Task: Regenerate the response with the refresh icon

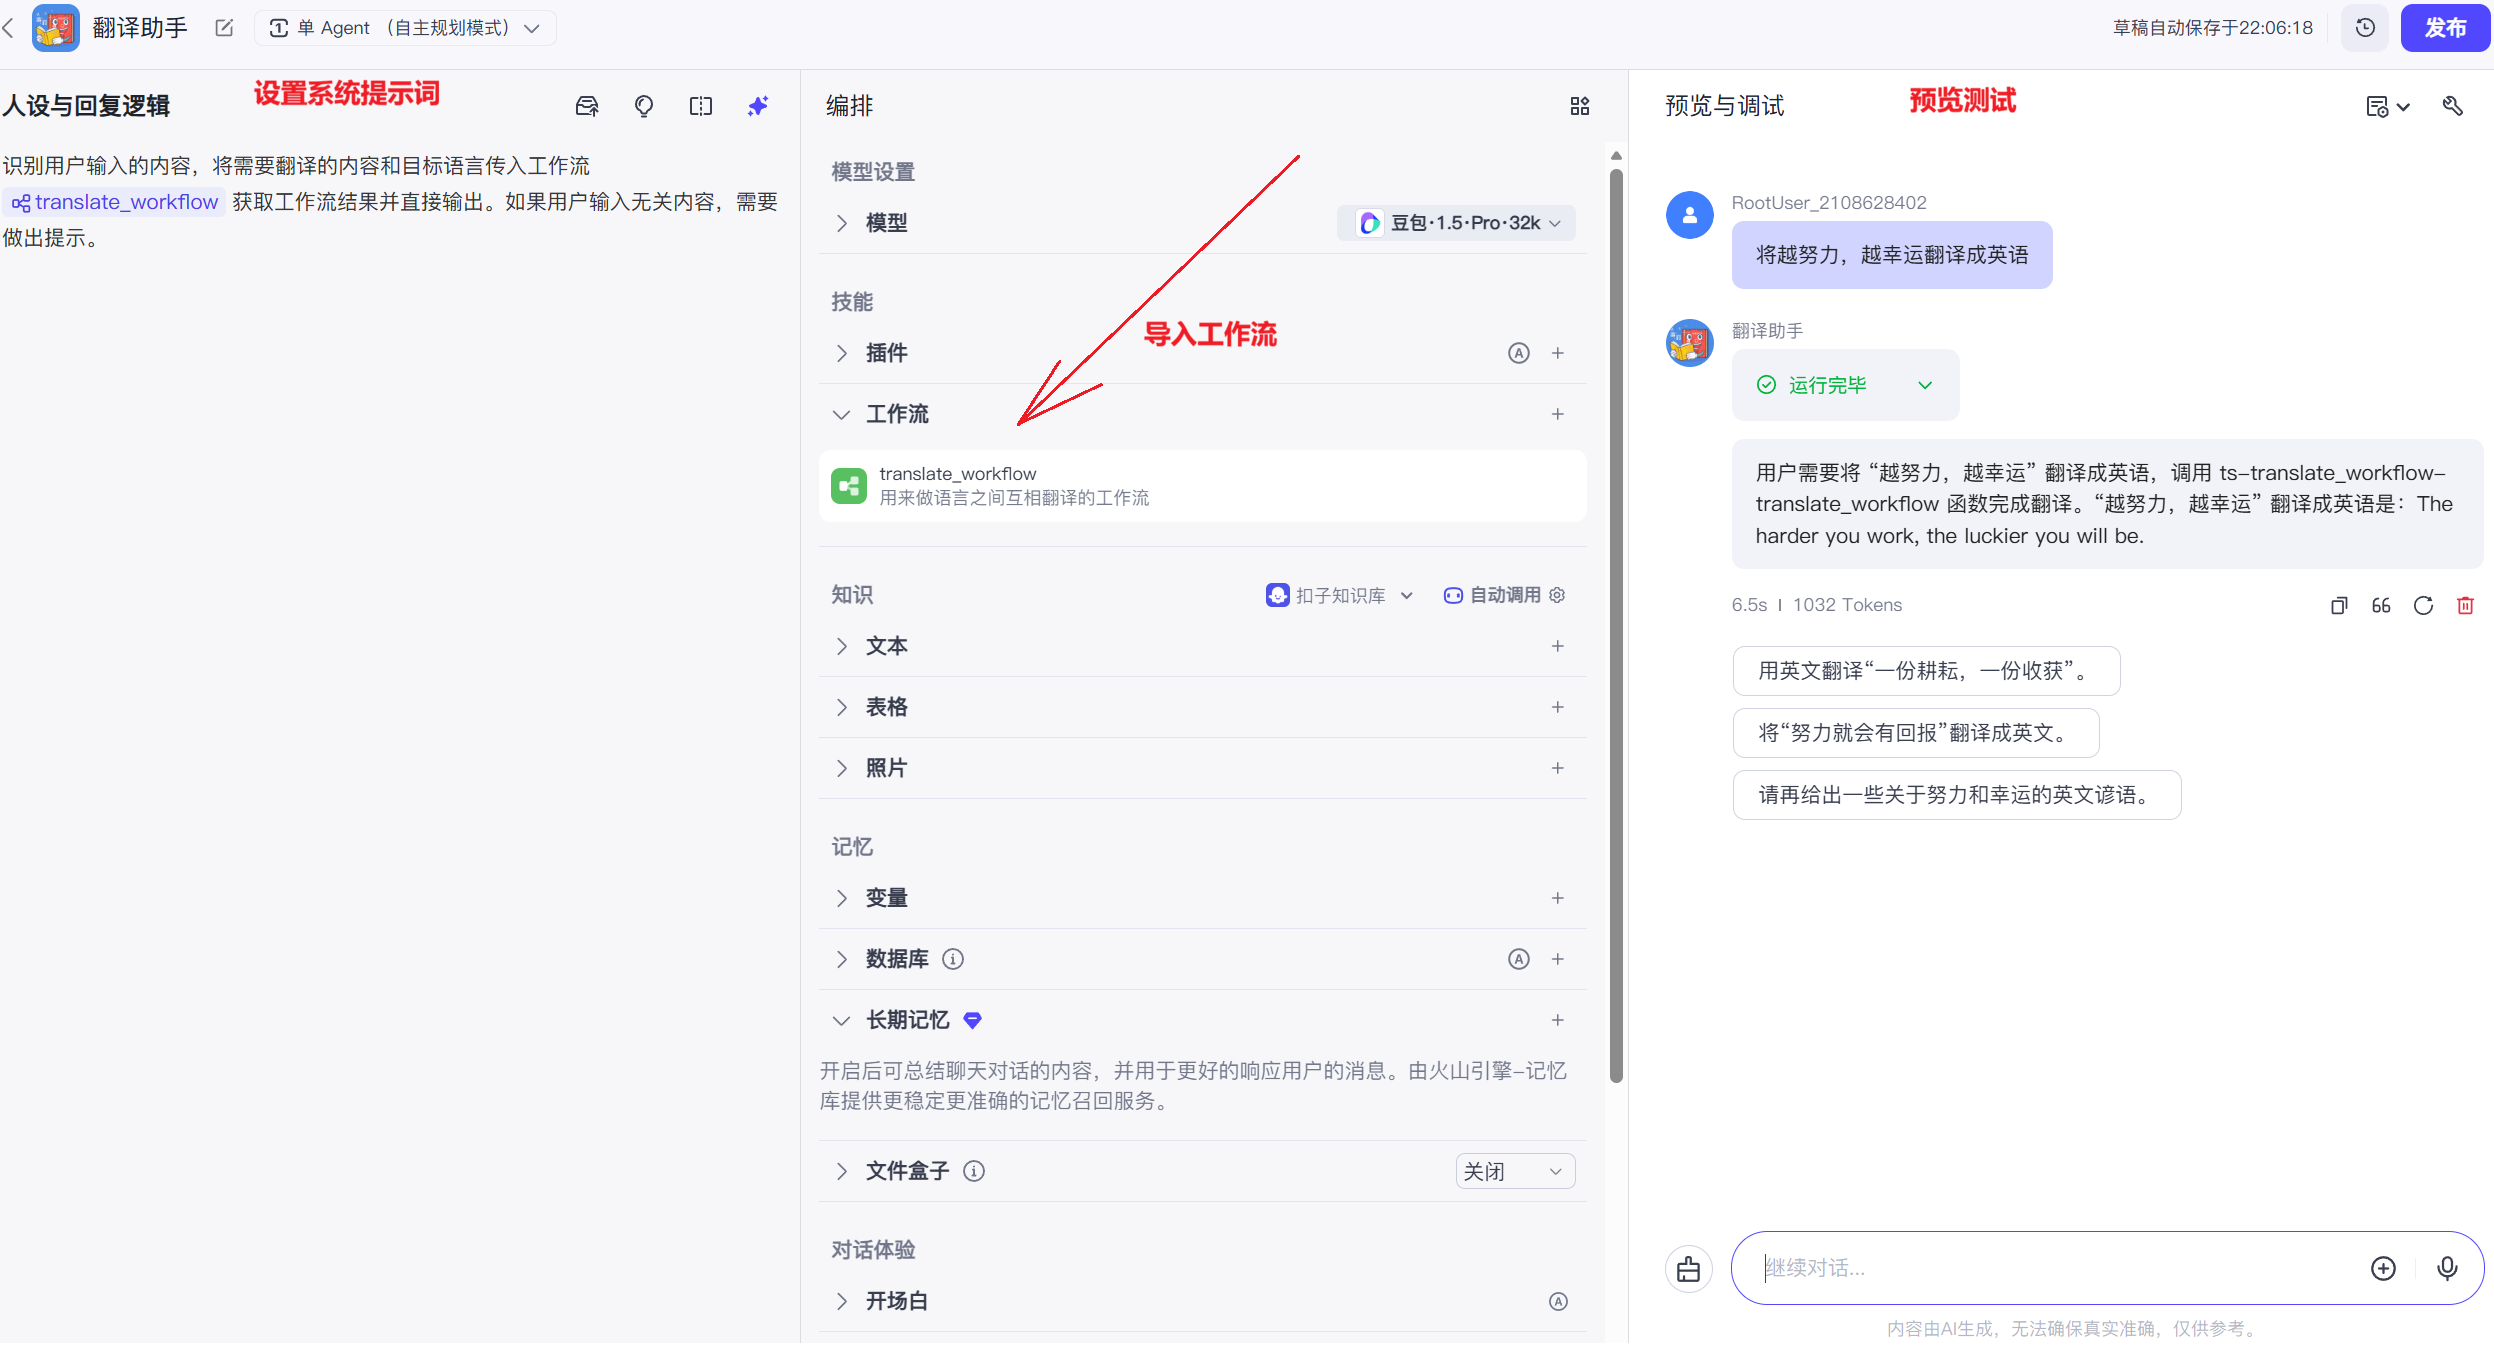Action: (2423, 605)
